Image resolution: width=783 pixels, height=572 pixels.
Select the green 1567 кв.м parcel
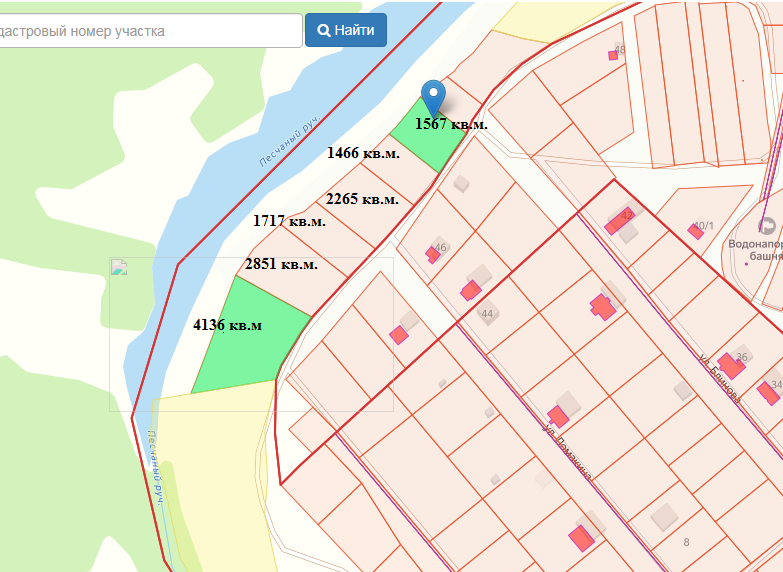[x=430, y=137]
